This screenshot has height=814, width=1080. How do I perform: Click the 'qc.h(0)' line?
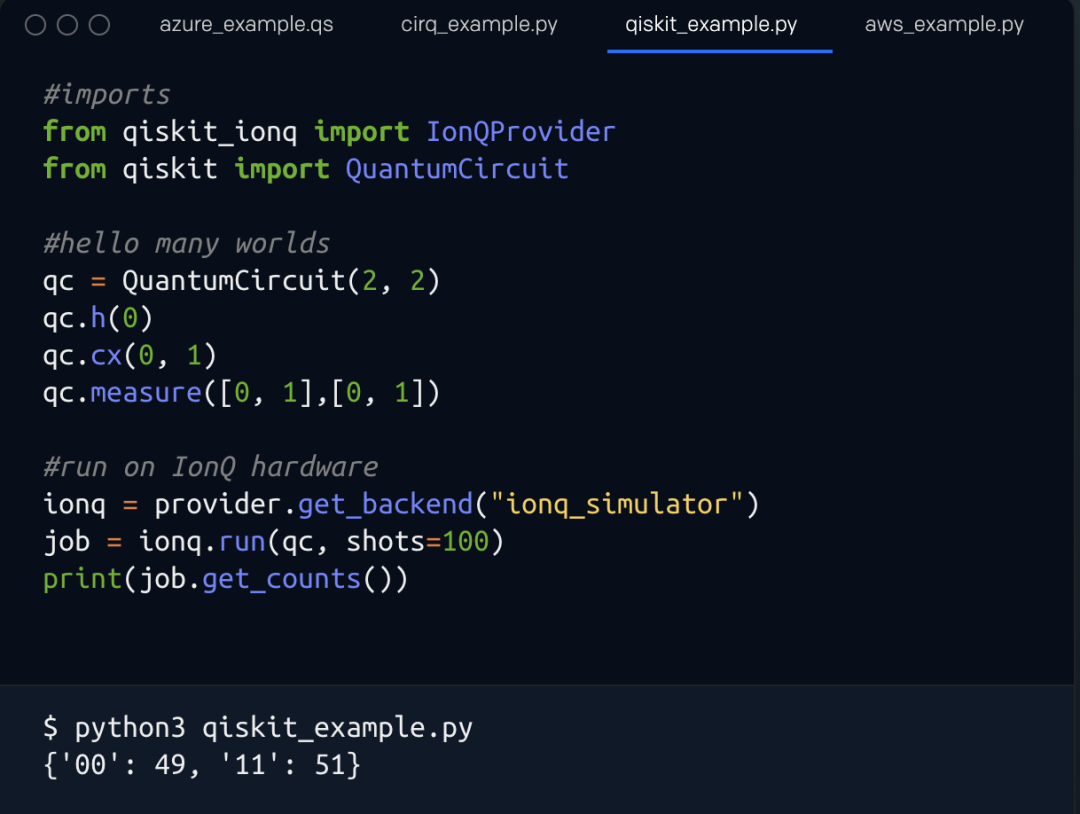point(98,318)
